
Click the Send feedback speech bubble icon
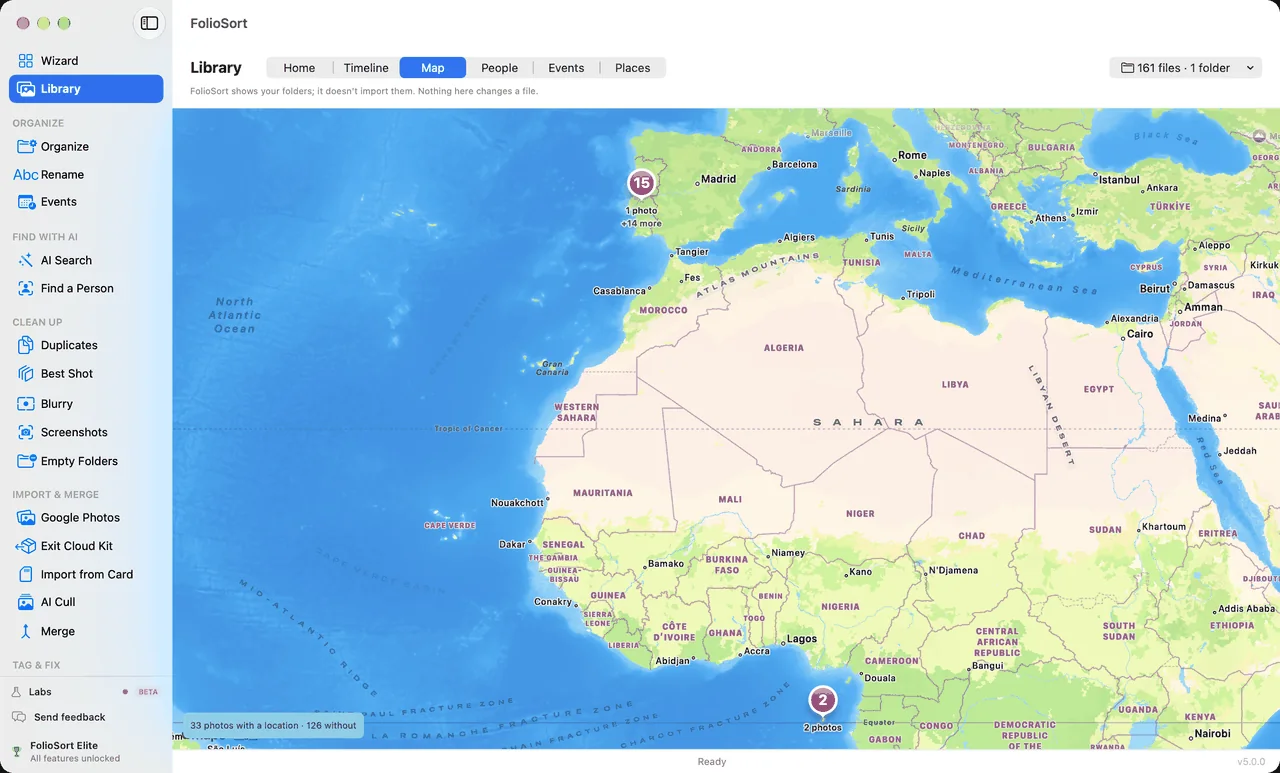(x=18, y=717)
